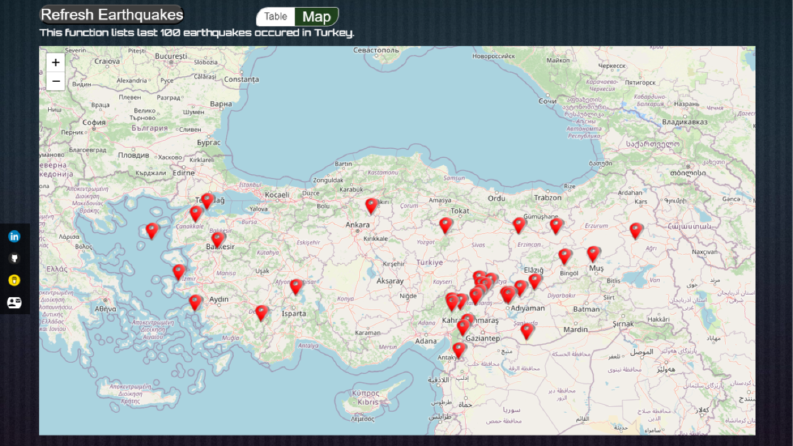This screenshot has width=793, height=446.
Task: Click earthquake marker at Balıkesir
Action: 218,239
